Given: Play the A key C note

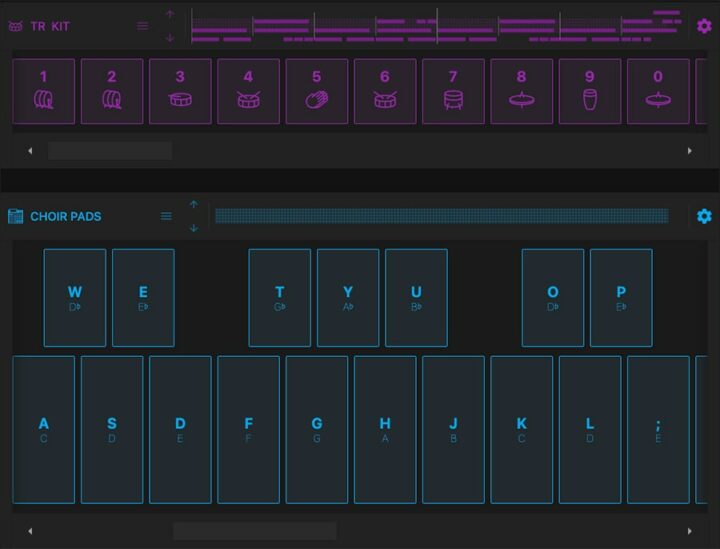Looking at the screenshot, I should (x=43, y=430).
